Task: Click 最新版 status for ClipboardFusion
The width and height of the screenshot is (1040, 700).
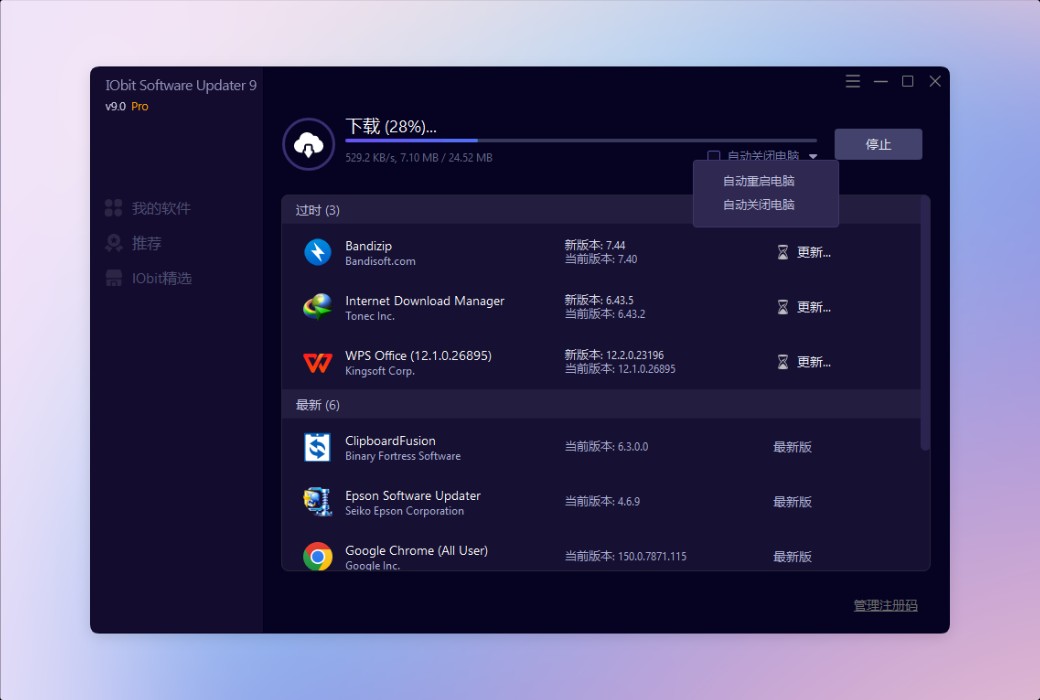Action: (793, 447)
